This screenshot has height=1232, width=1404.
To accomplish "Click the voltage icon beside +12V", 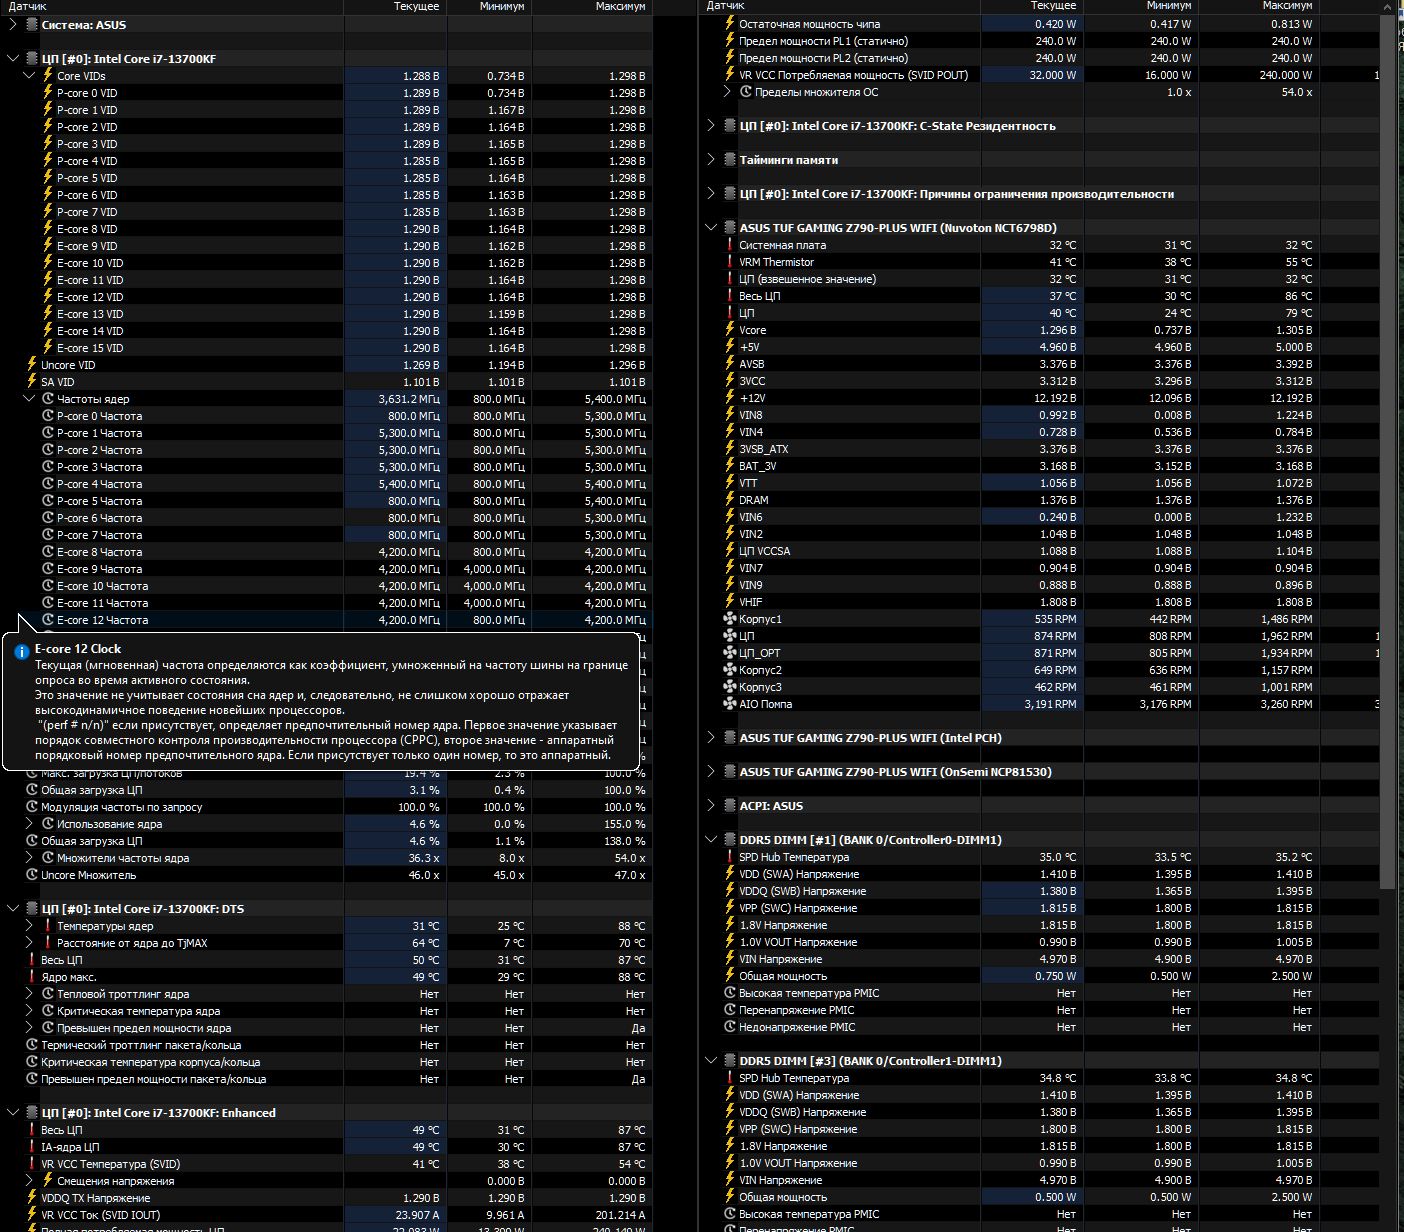I will pos(729,398).
